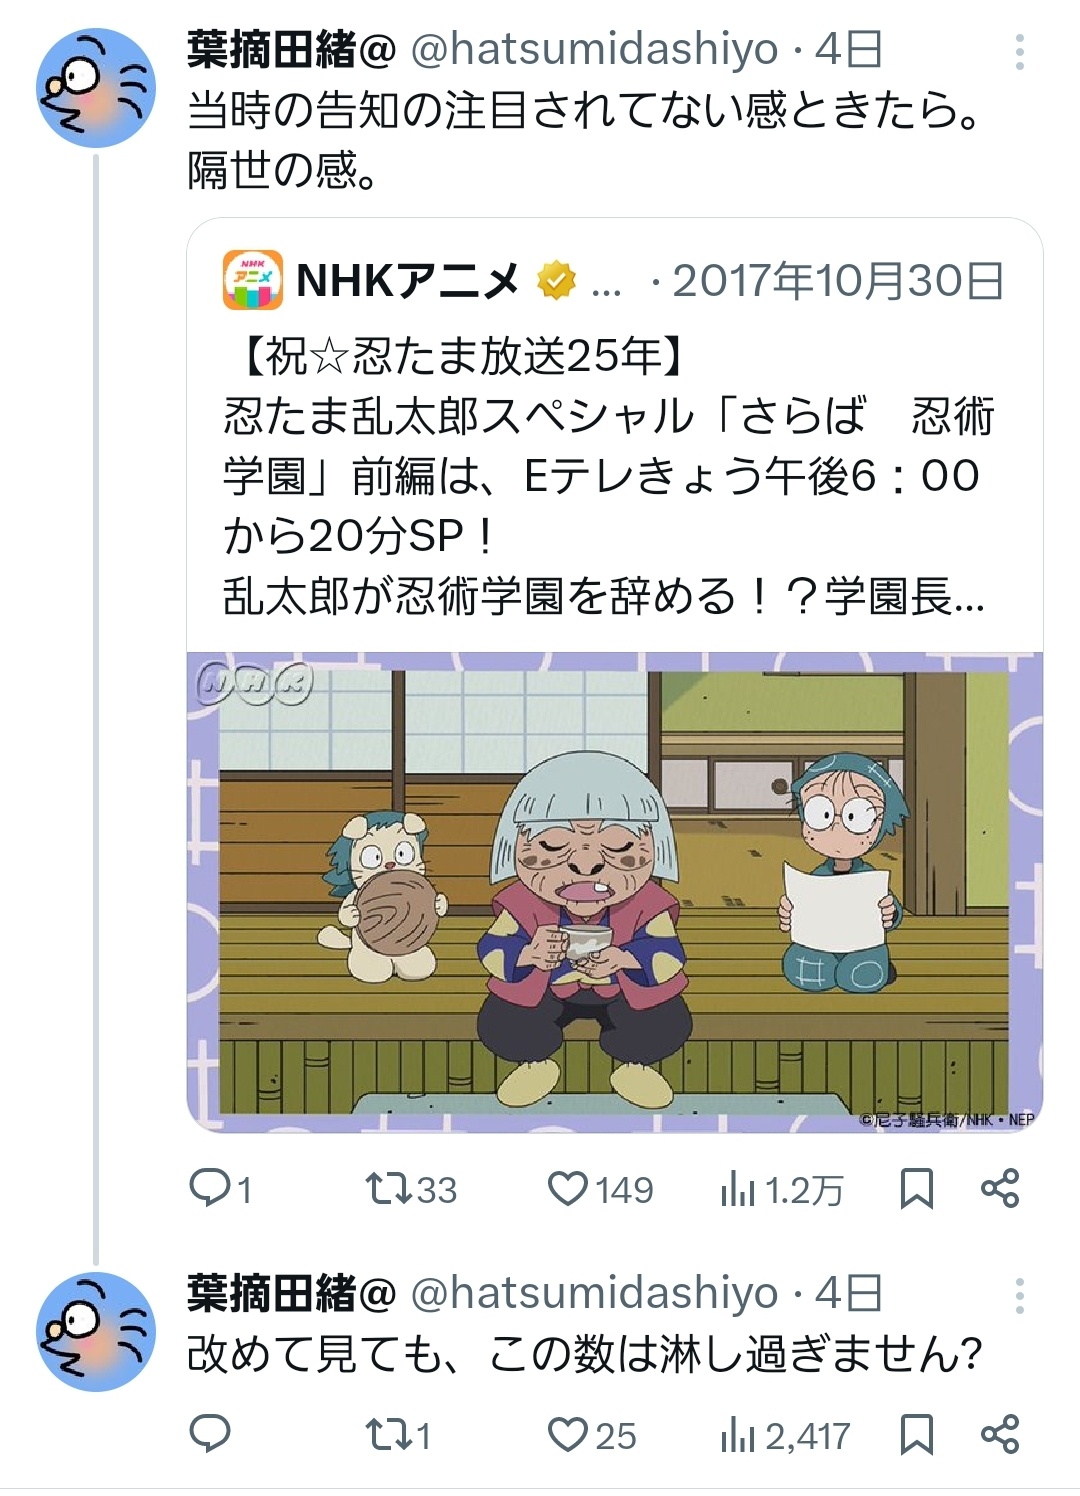Like the second tweet with 25 likes
The width and height of the screenshot is (1080, 1496).
pos(592,1435)
